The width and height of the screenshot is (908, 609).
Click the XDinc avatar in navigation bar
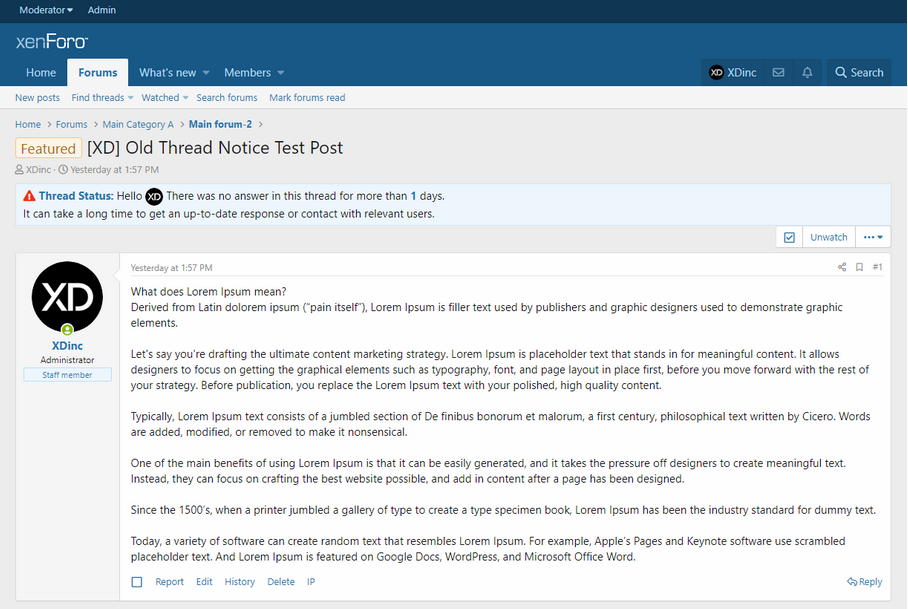716,72
